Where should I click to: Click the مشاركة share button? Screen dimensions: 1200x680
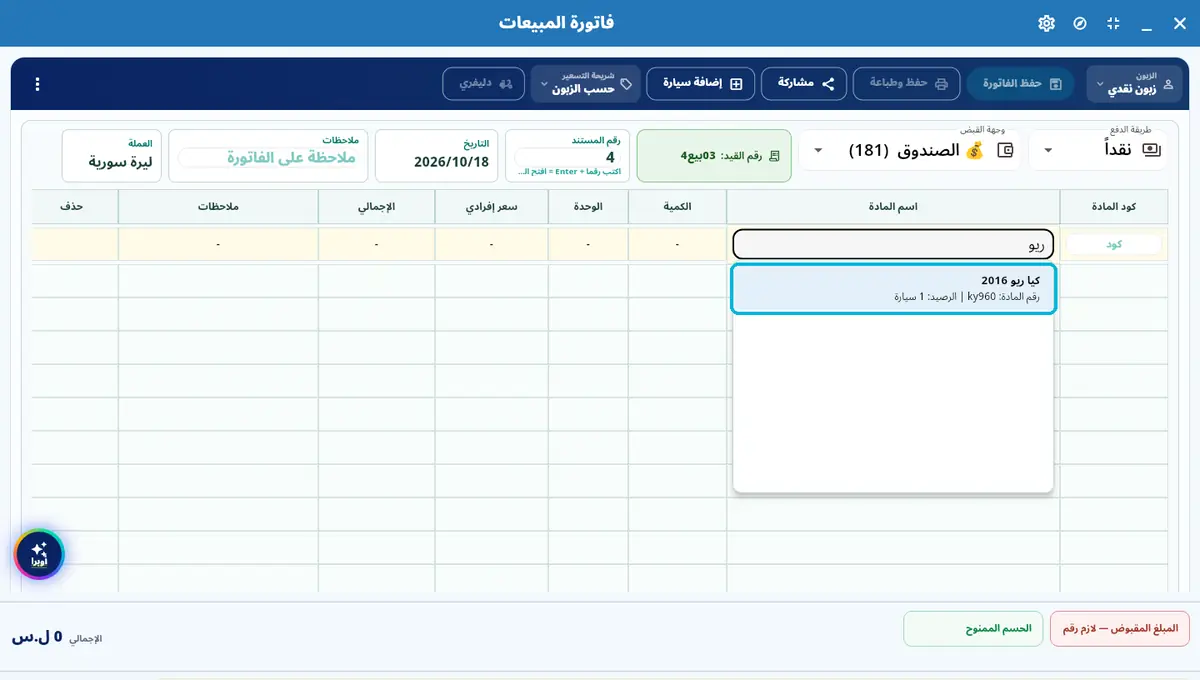point(804,84)
